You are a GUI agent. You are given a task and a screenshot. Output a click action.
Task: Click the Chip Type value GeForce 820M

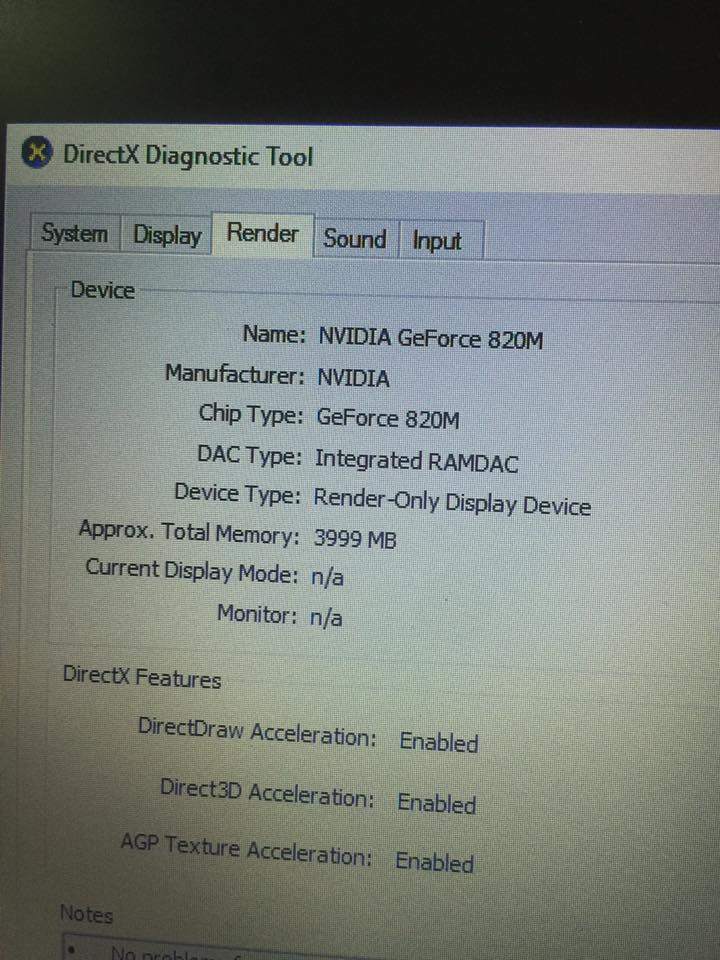point(387,418)
